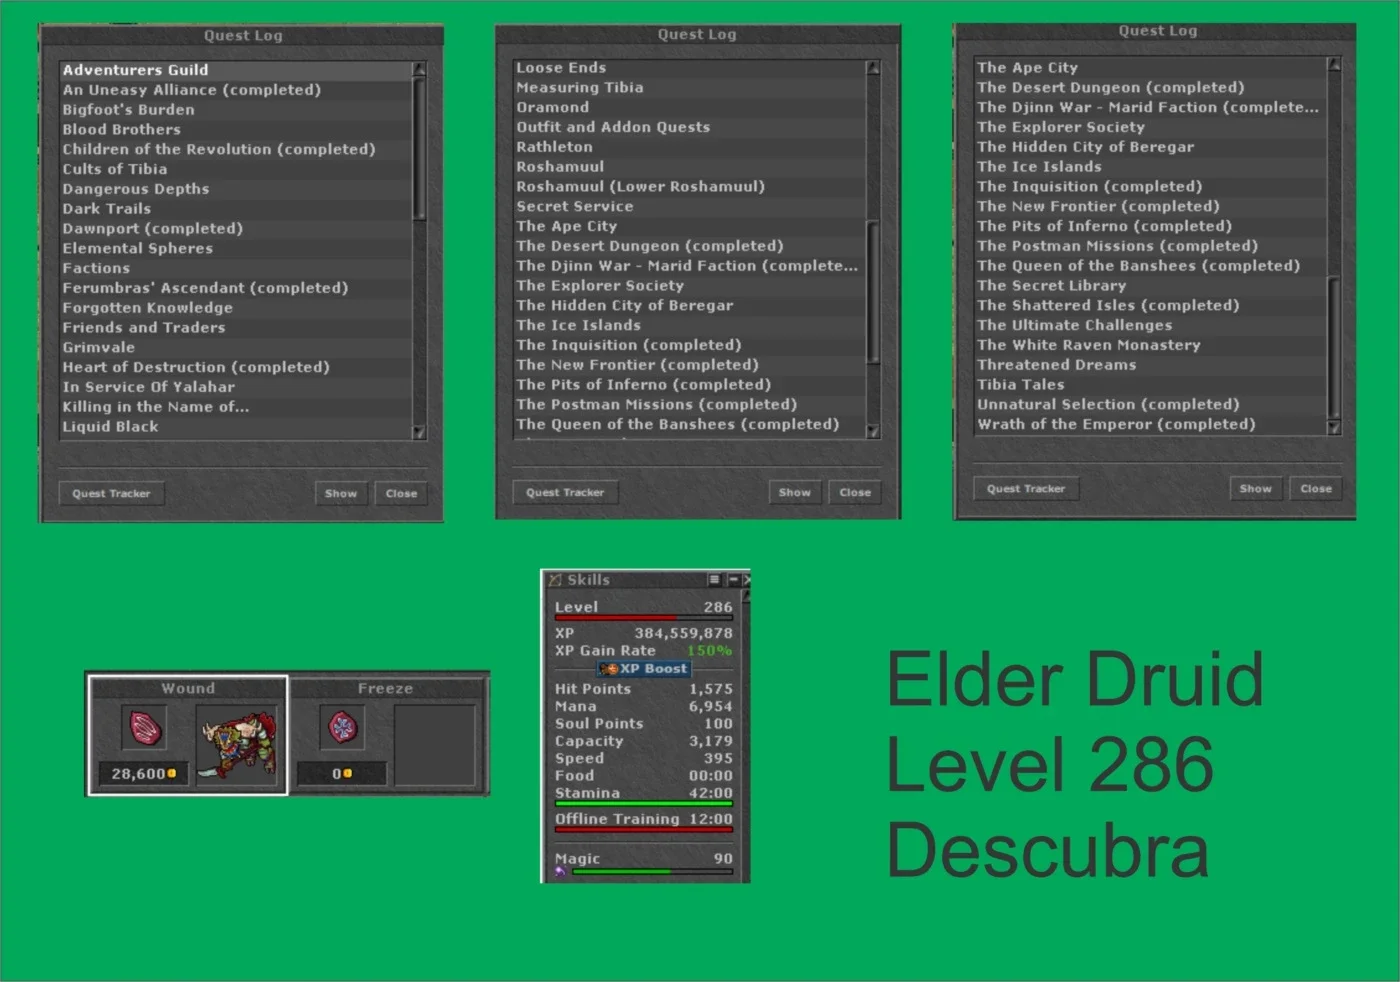1400x982 pixels.
Task: Select the Bigfoot's Burden quest
Action: (235, 110)
